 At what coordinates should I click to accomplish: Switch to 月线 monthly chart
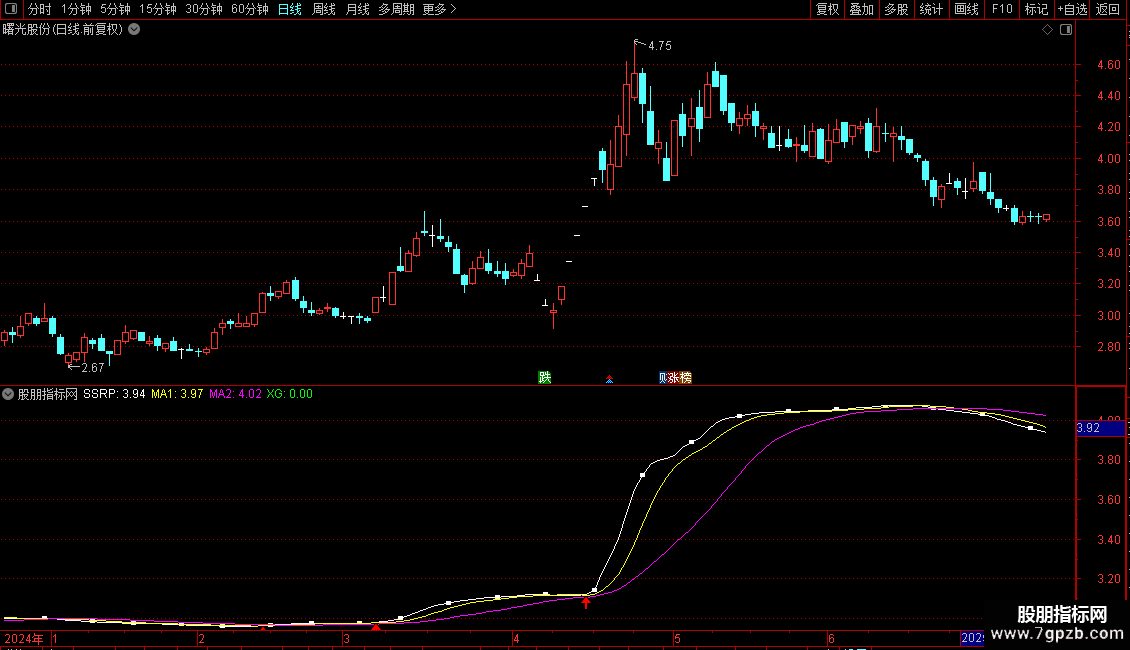357,9
